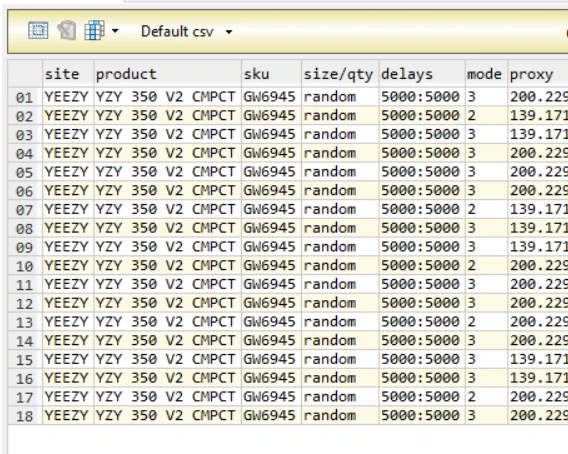Click proxy cell 200.229 in row 18
Viewport: 568px width, 454px height.
click(538, 416)
